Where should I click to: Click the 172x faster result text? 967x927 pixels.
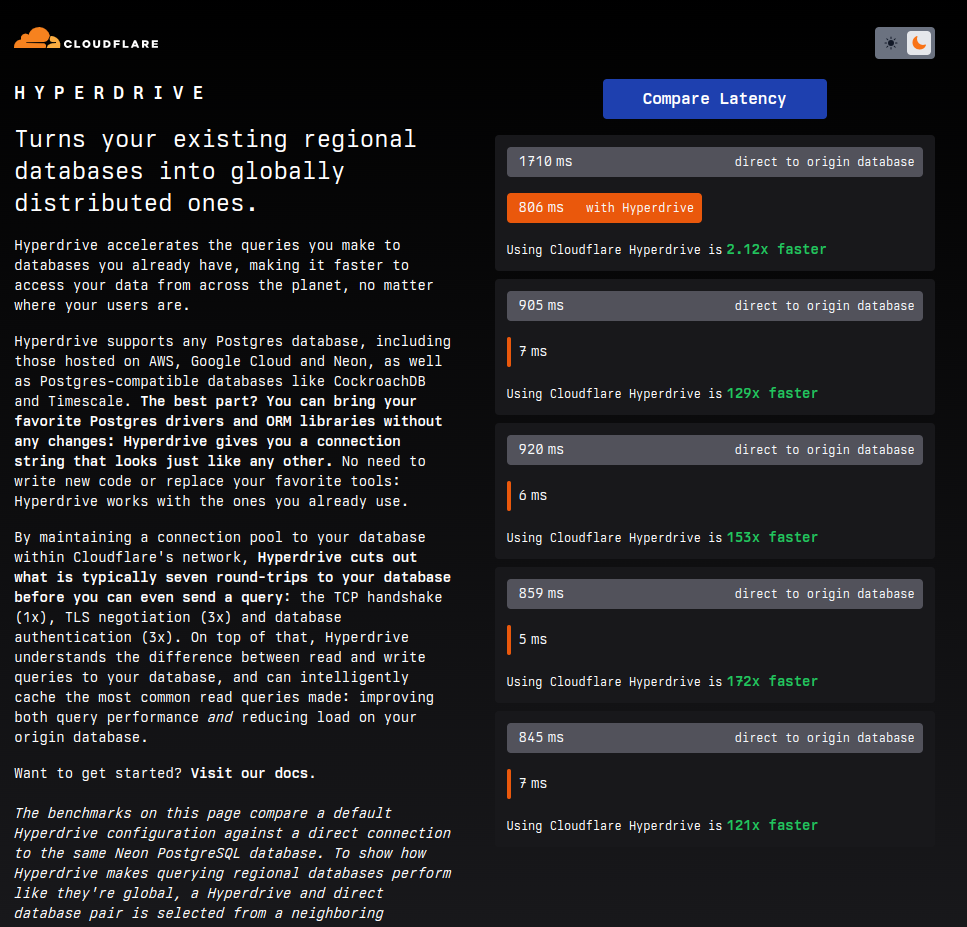772,681
